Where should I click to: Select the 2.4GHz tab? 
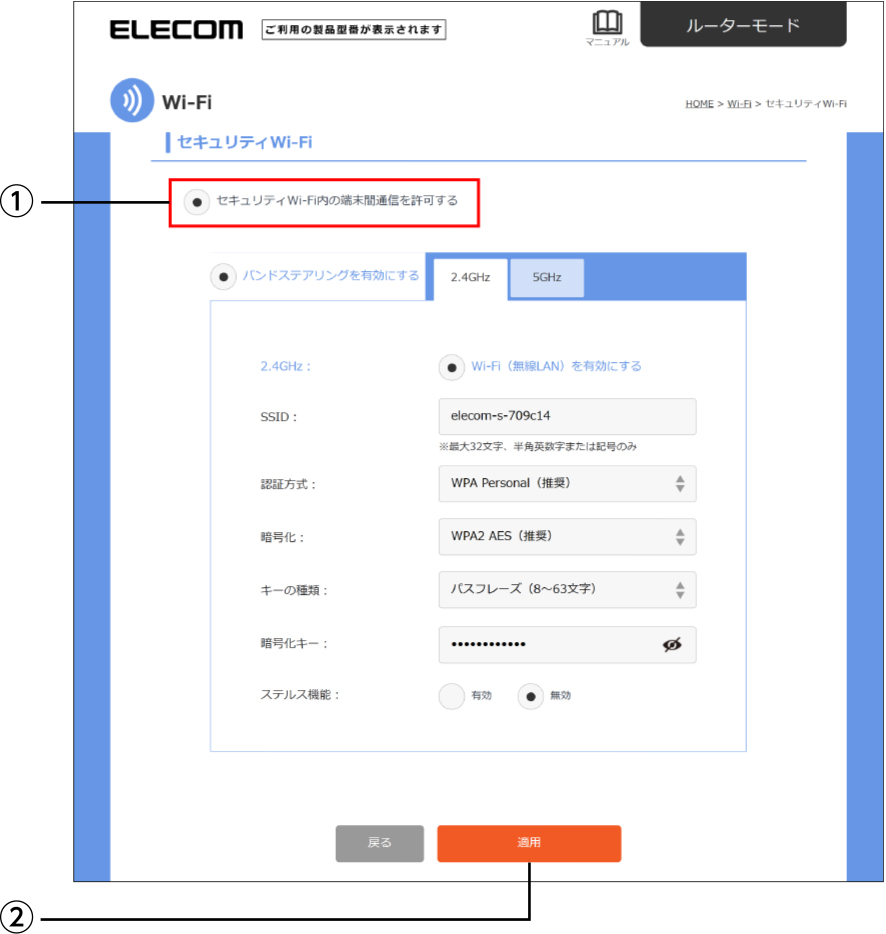471,279
